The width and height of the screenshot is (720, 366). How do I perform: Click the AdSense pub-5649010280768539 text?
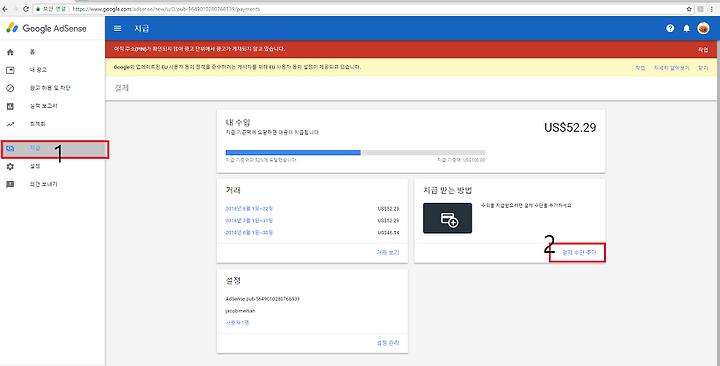[262, 299]
